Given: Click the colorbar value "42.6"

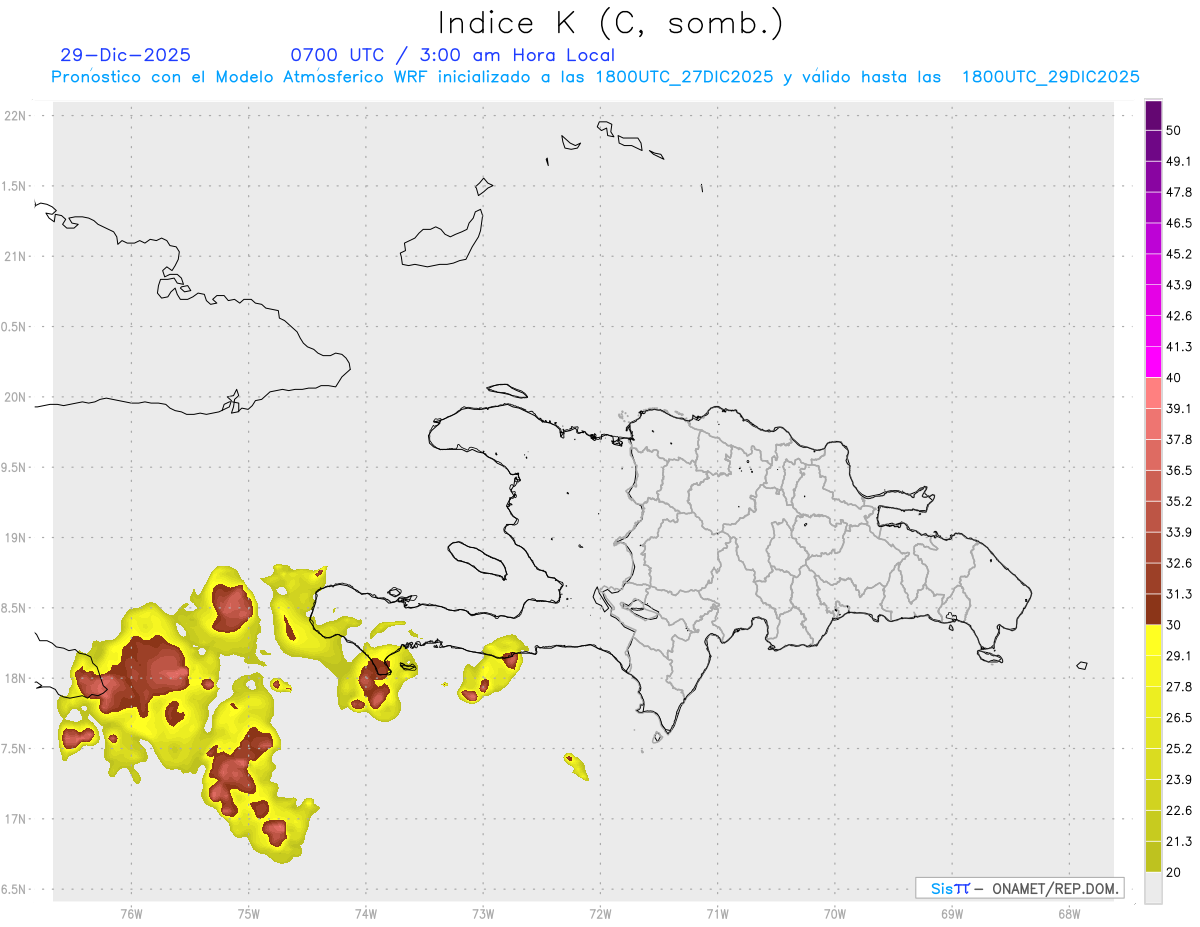Looking at the screenshot, I should [x=1179, y=316].
